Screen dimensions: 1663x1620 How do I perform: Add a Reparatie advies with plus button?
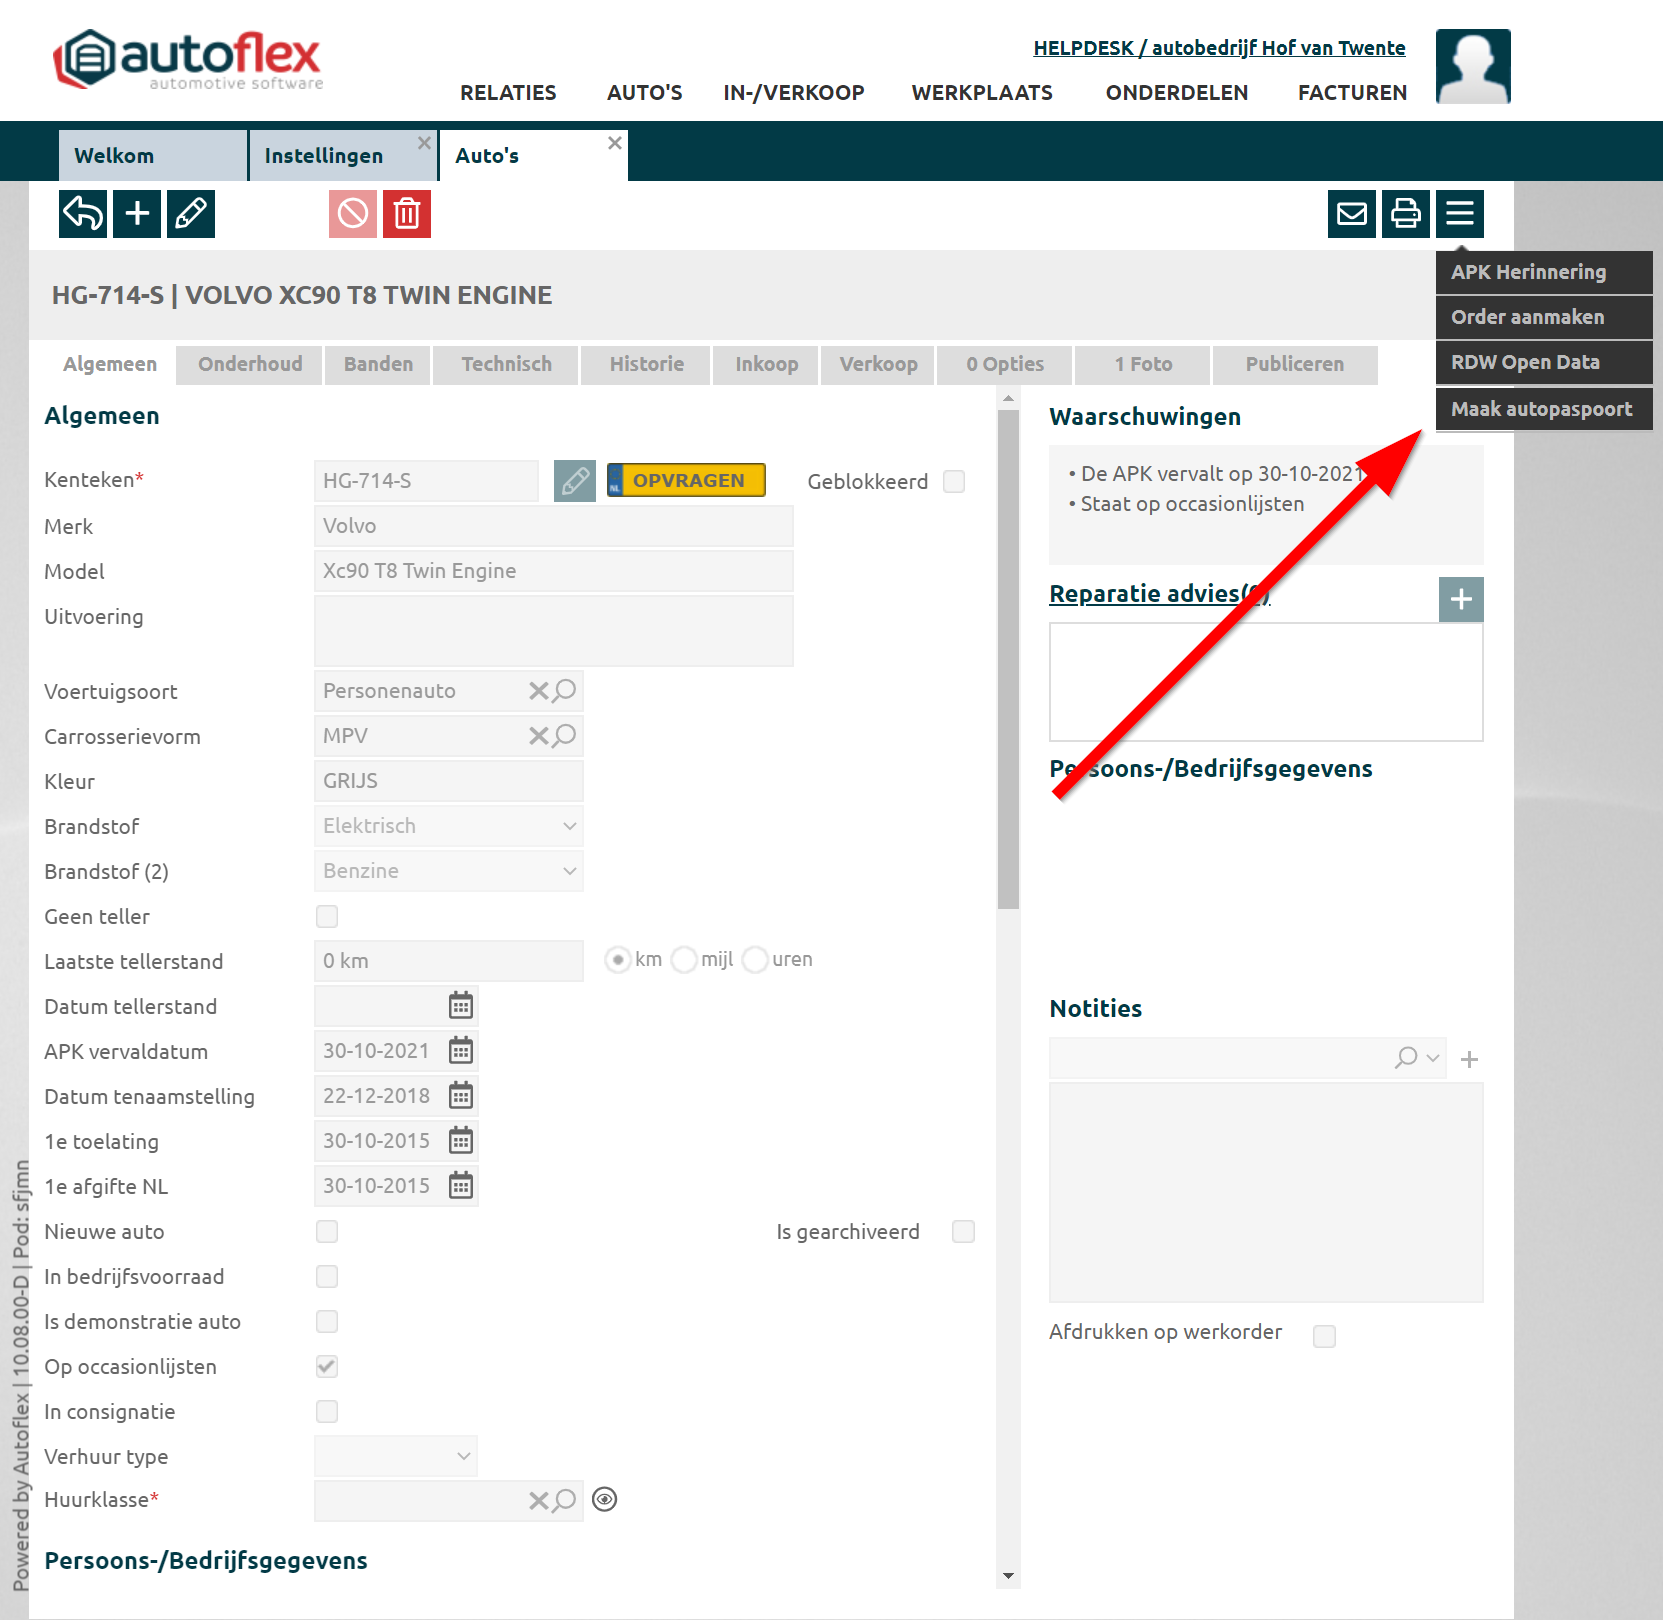click(x=1461, y=600)
